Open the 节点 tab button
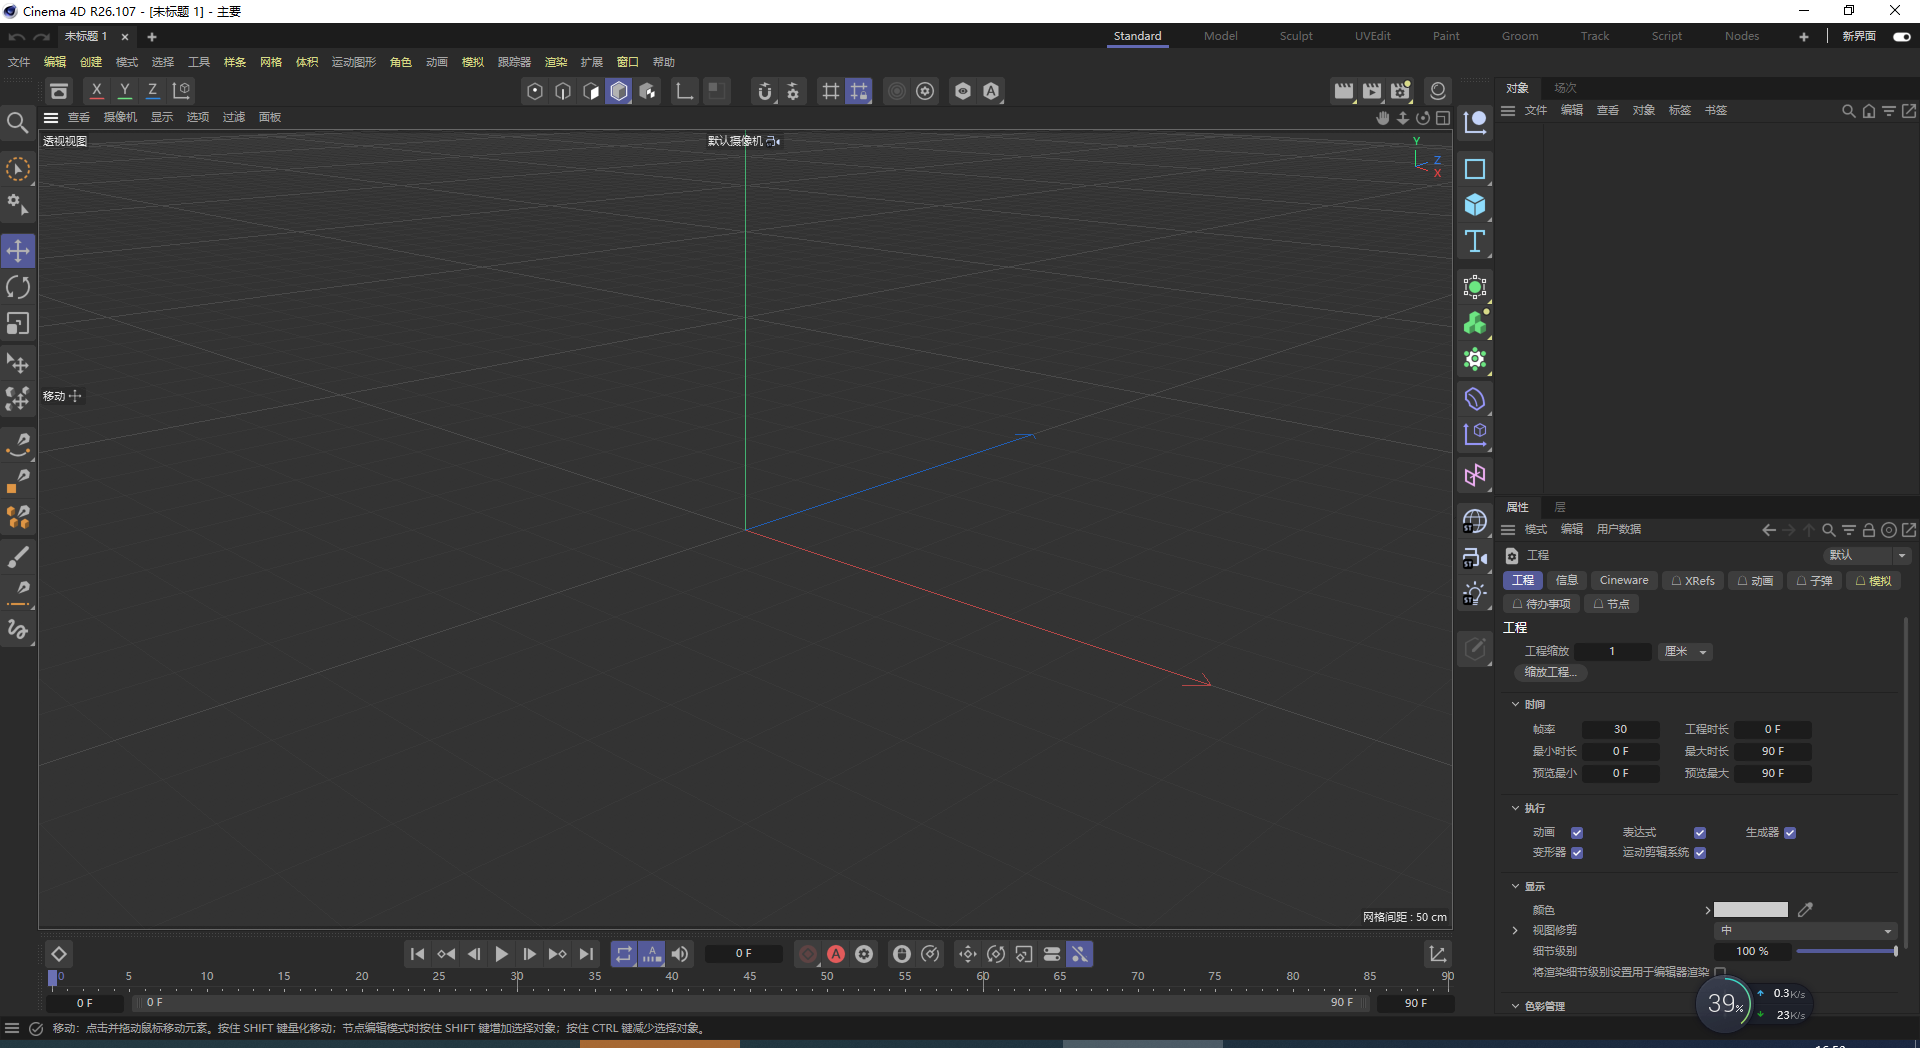The image size is (1920, 1048). [x=1611, y=604]
